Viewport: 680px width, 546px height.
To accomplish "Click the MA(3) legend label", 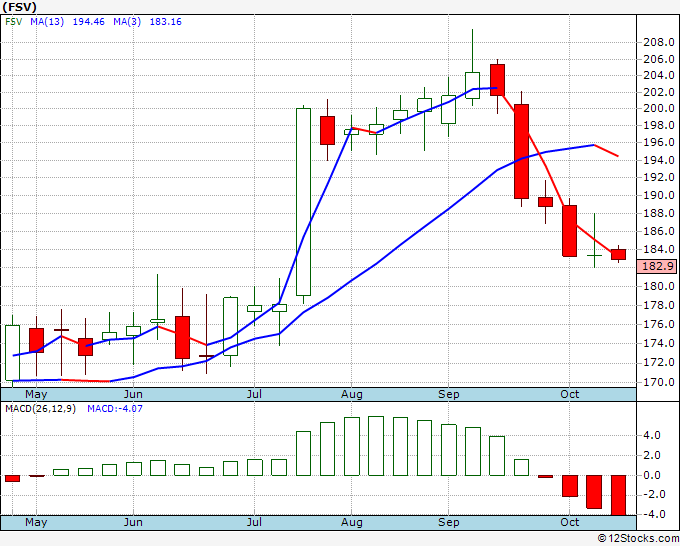I will tap(127, 22).
